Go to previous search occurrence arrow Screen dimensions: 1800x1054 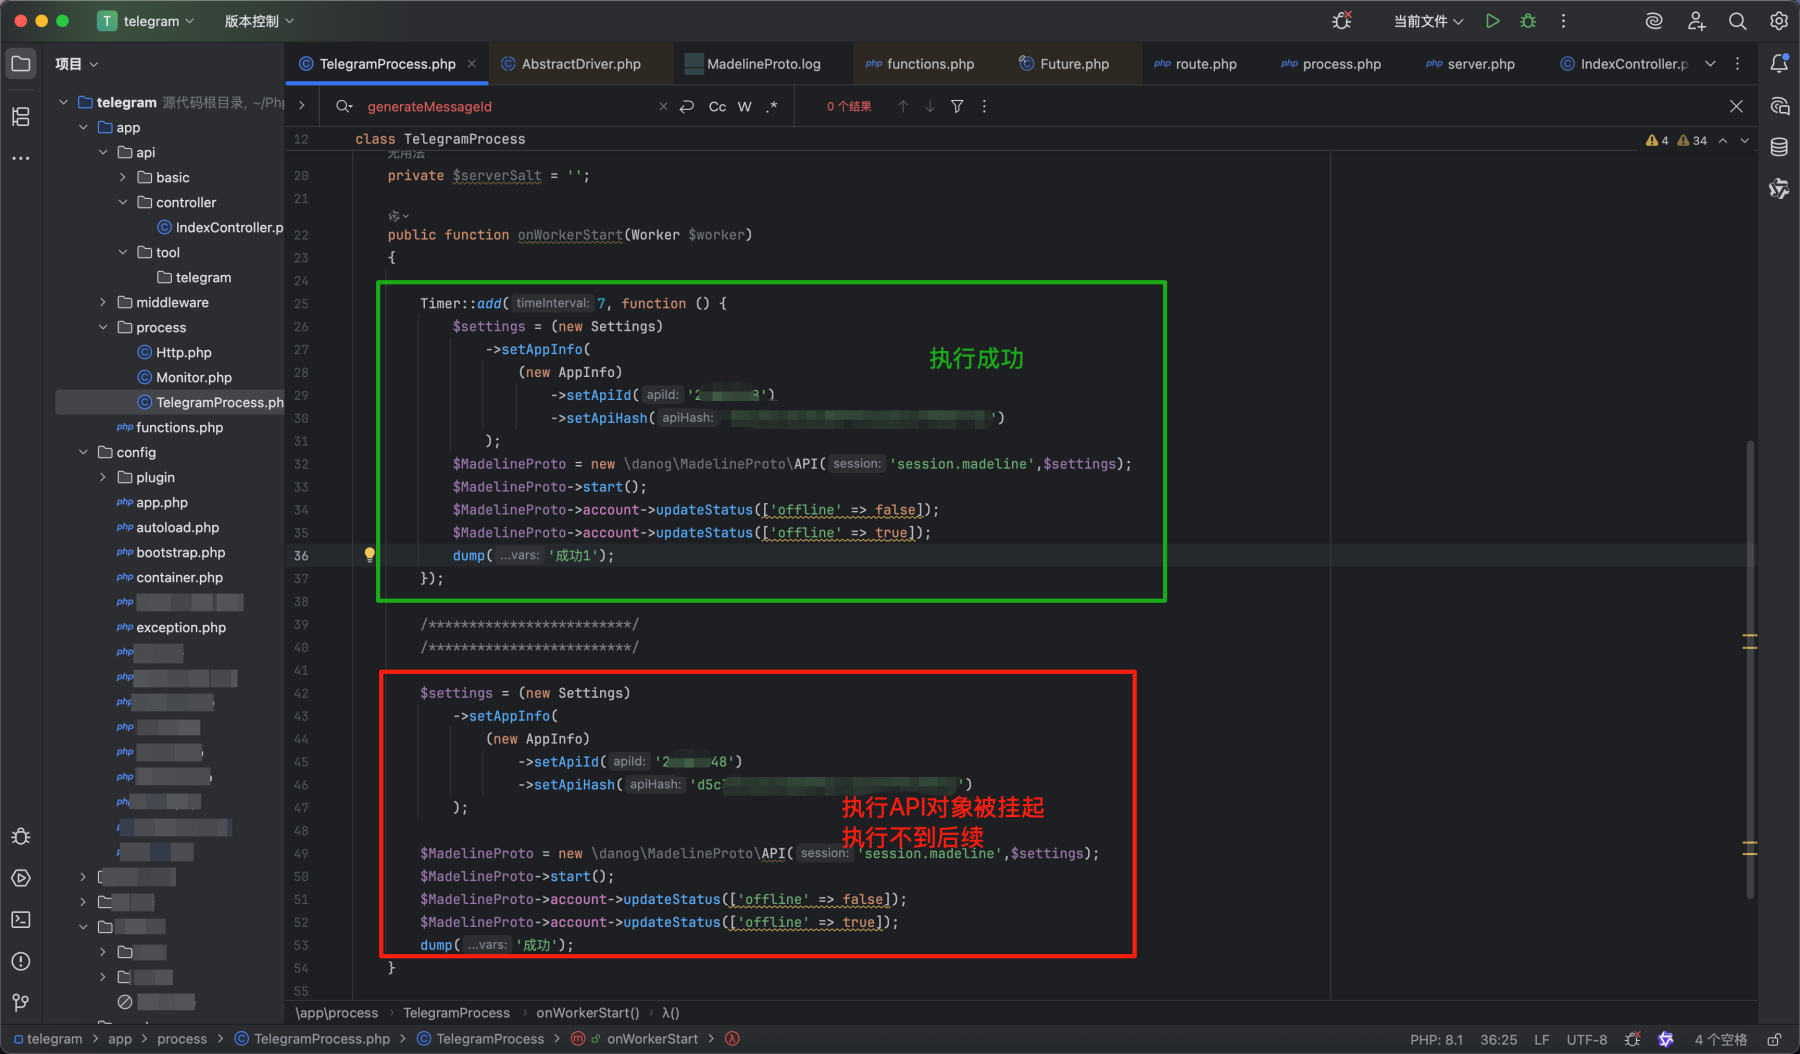903,106
